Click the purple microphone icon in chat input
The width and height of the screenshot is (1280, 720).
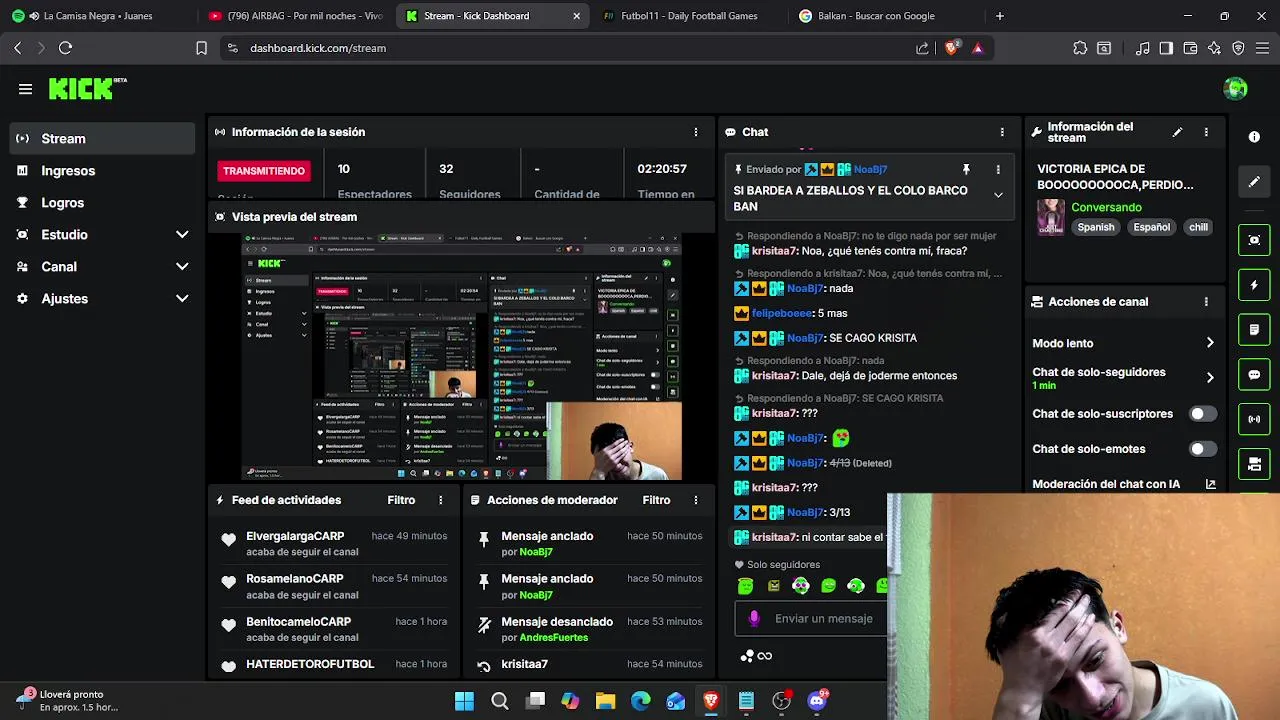(x=754, y=619)
